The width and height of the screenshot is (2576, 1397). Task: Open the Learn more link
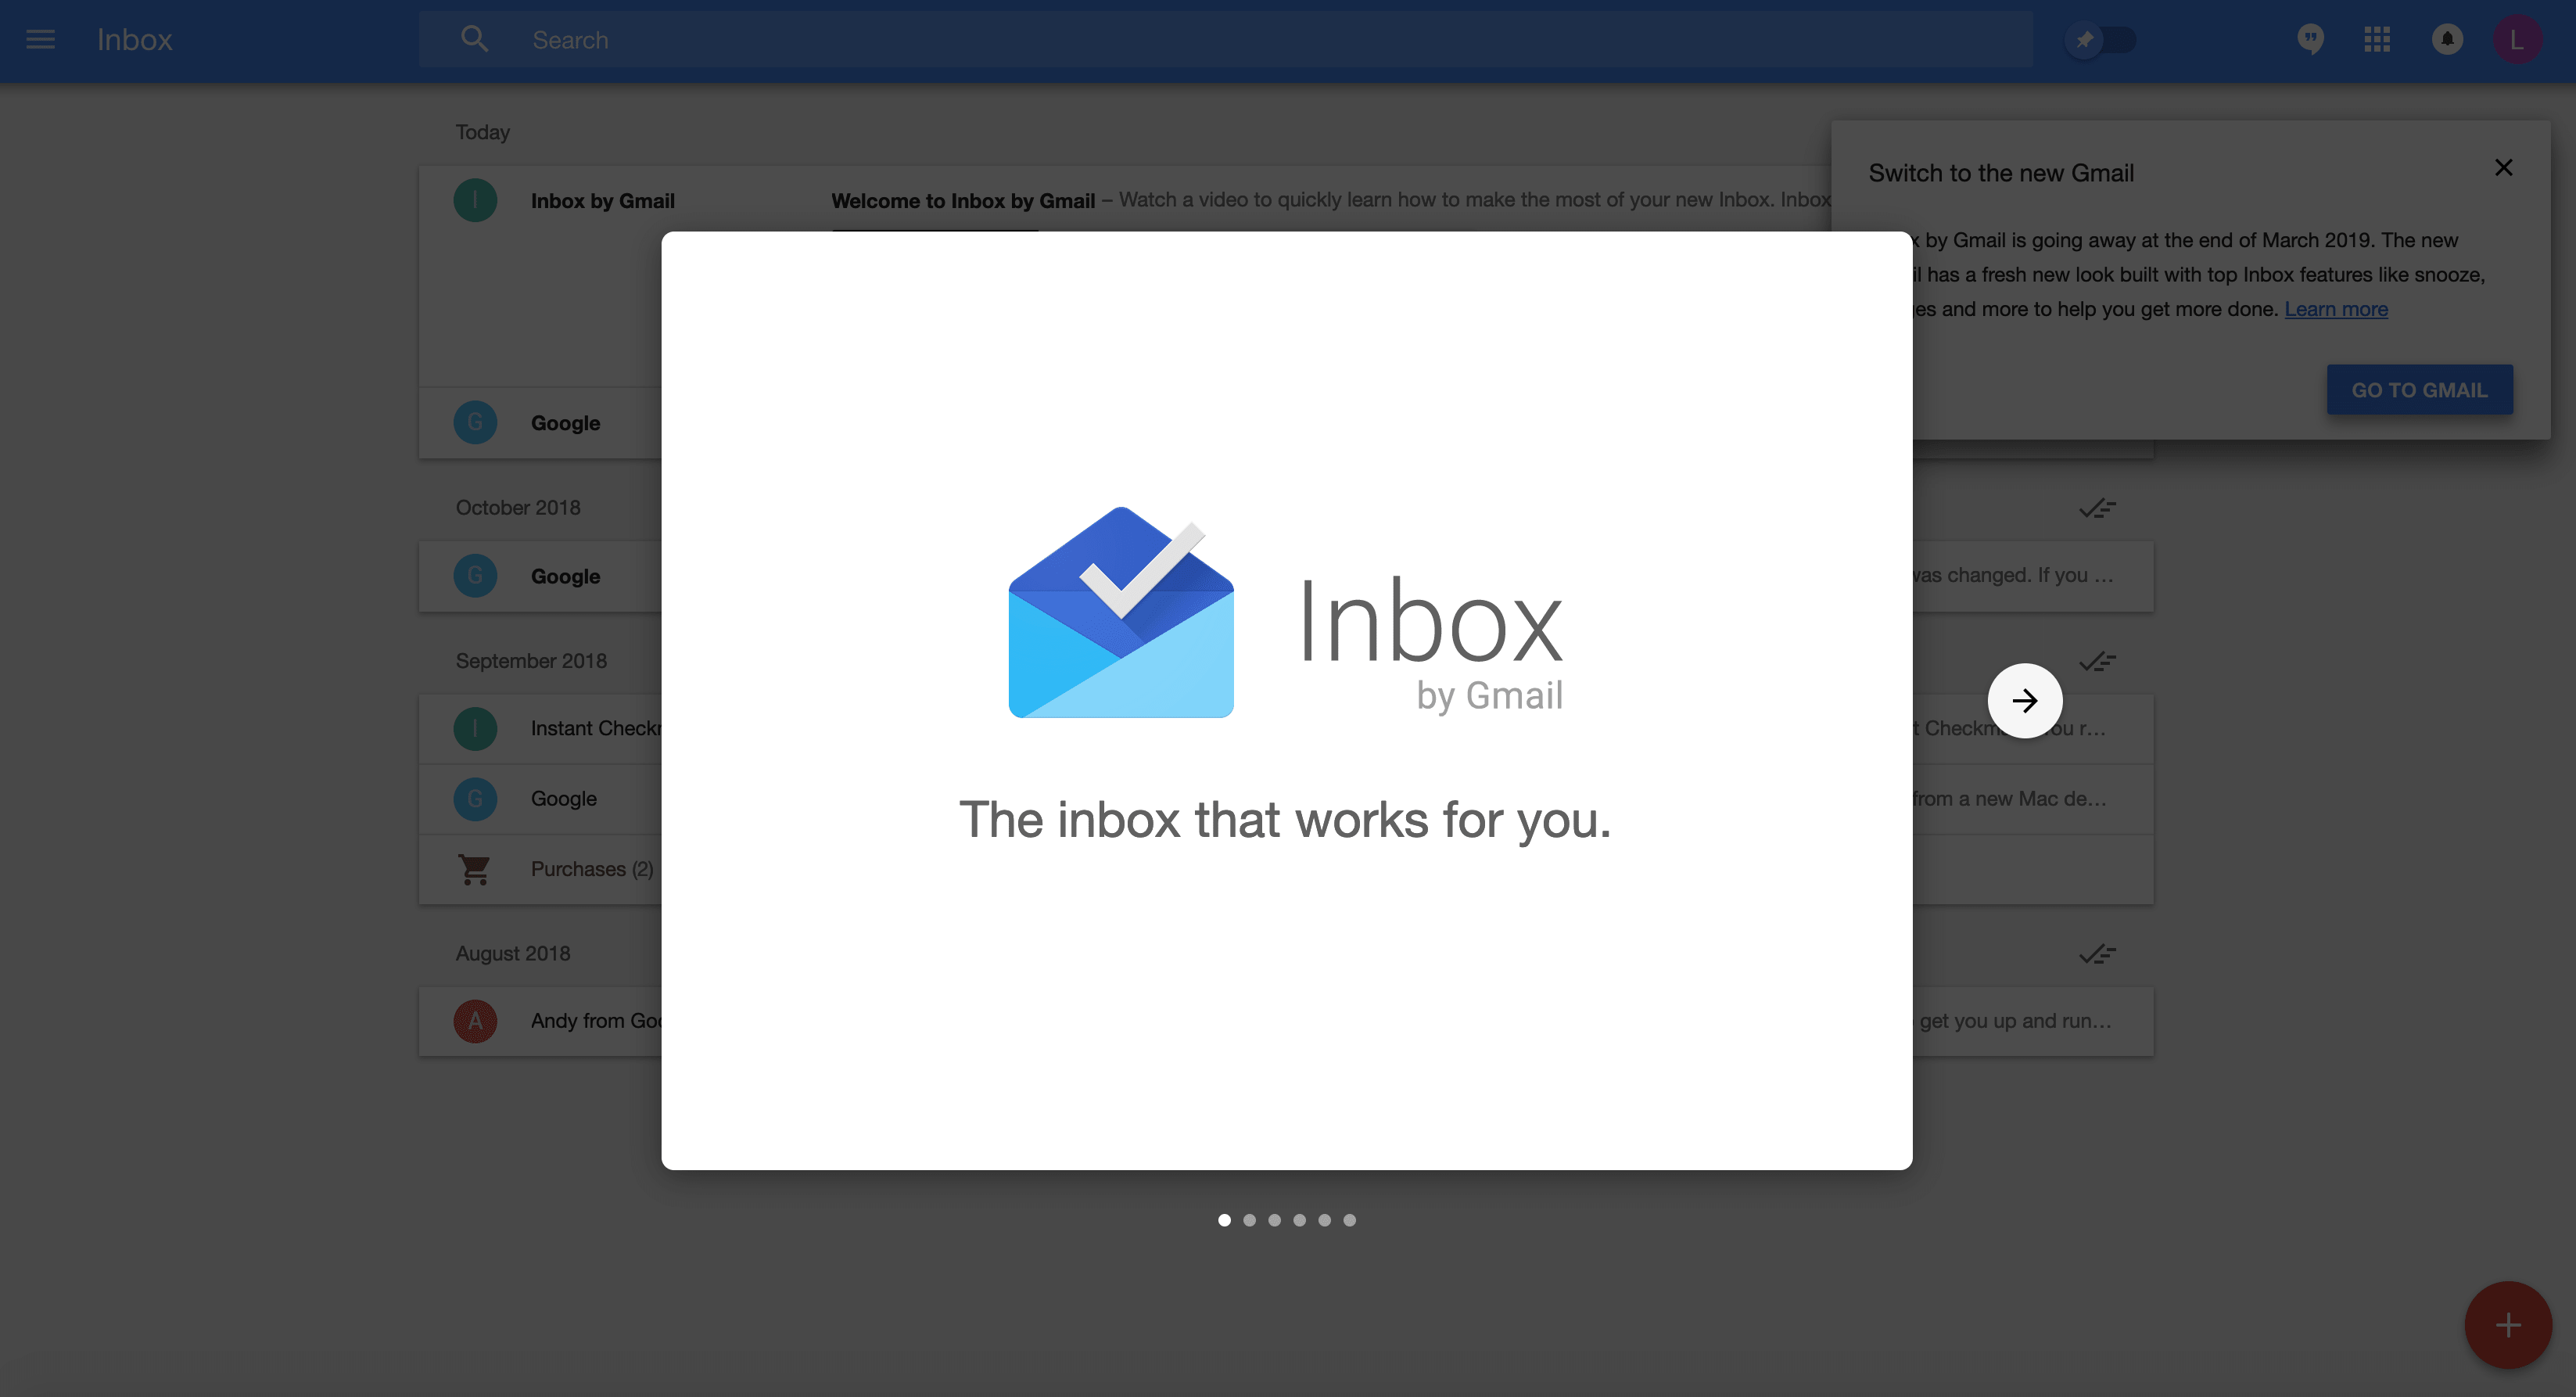(x=2335, y=309)
